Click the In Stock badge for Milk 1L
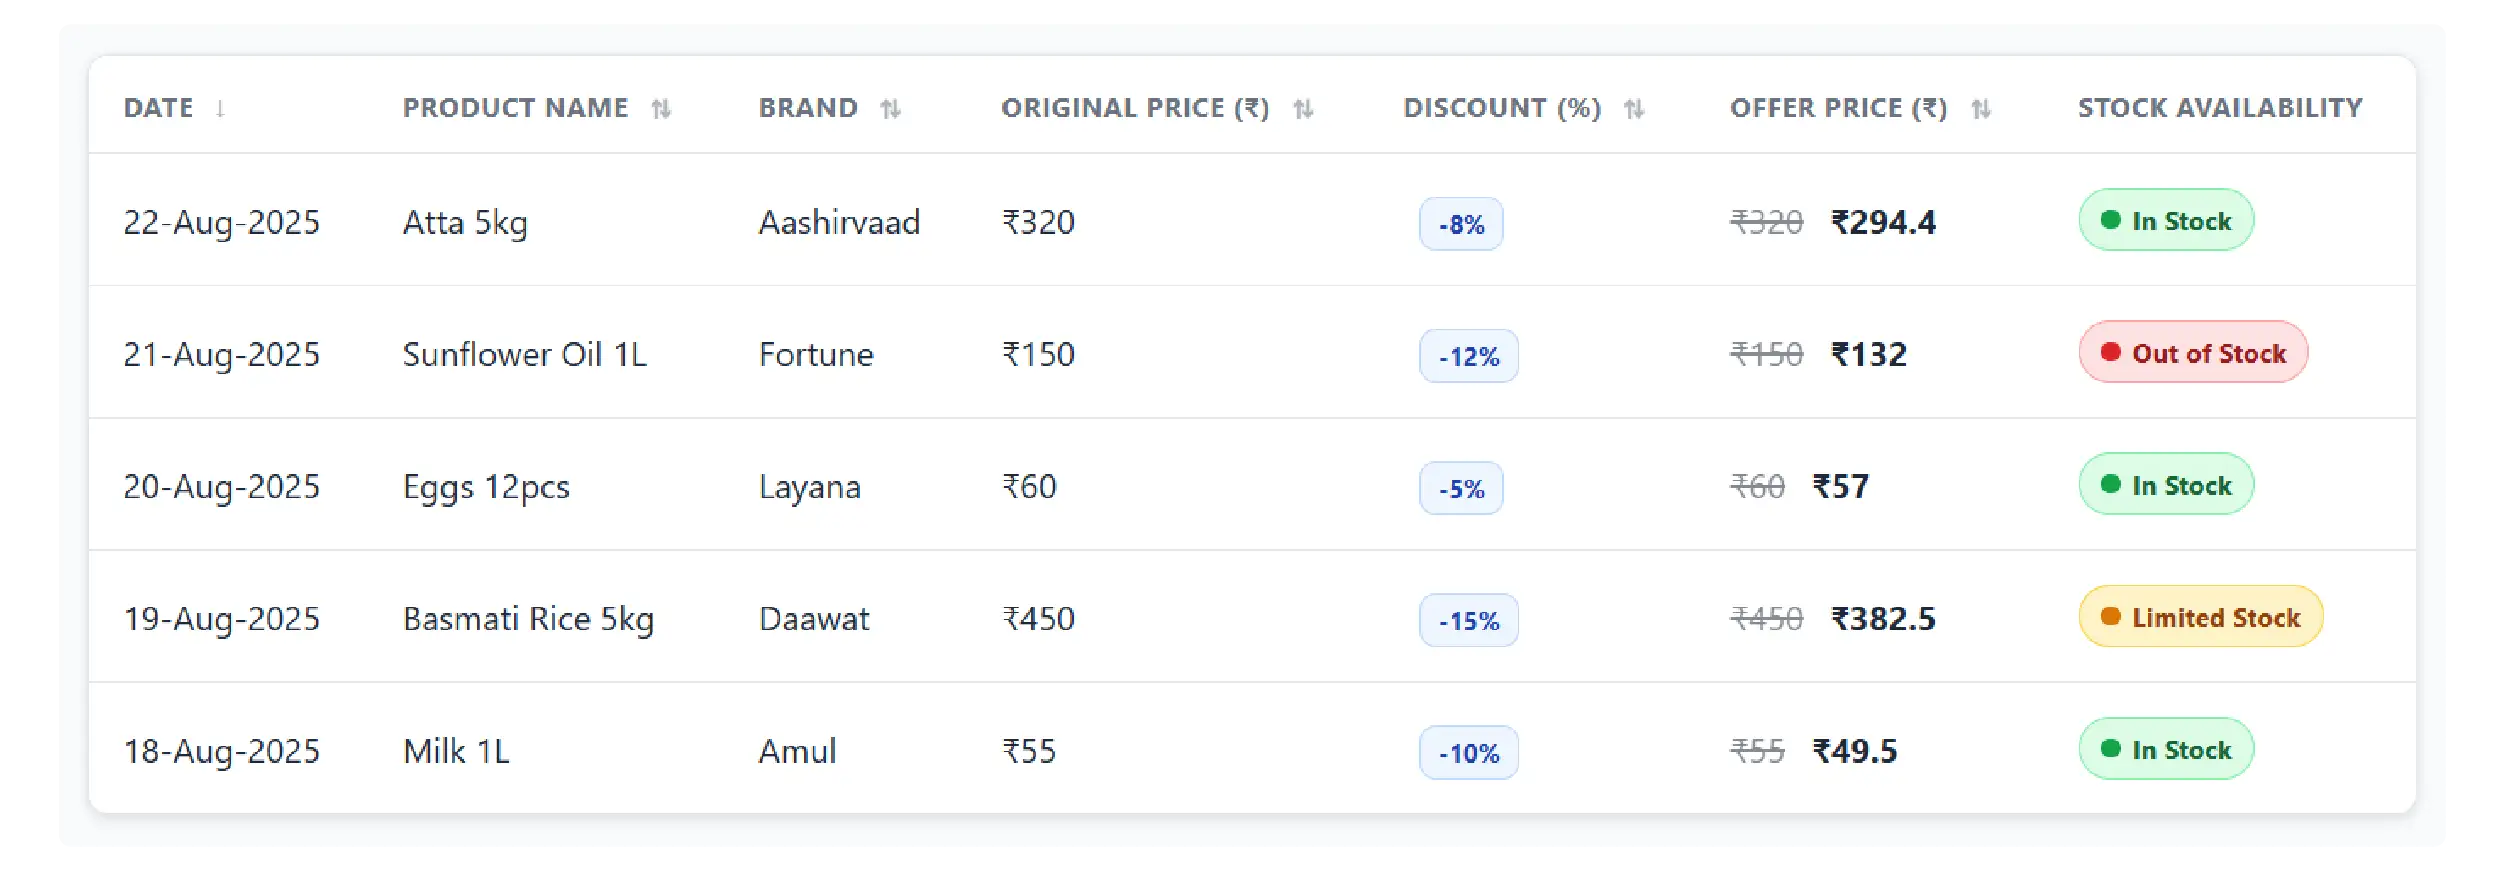 pyautogui.click(x=2166, y=750)
